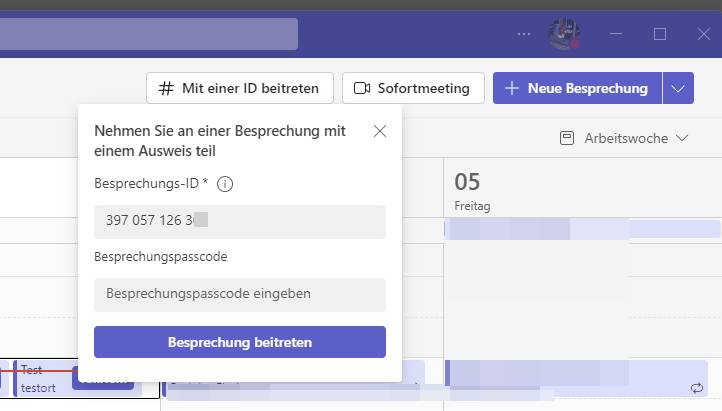Viewport: 722px width, 411px height.
Task: Focus the Besprechungs-ID input field
Action: click(x=240, y=221)
